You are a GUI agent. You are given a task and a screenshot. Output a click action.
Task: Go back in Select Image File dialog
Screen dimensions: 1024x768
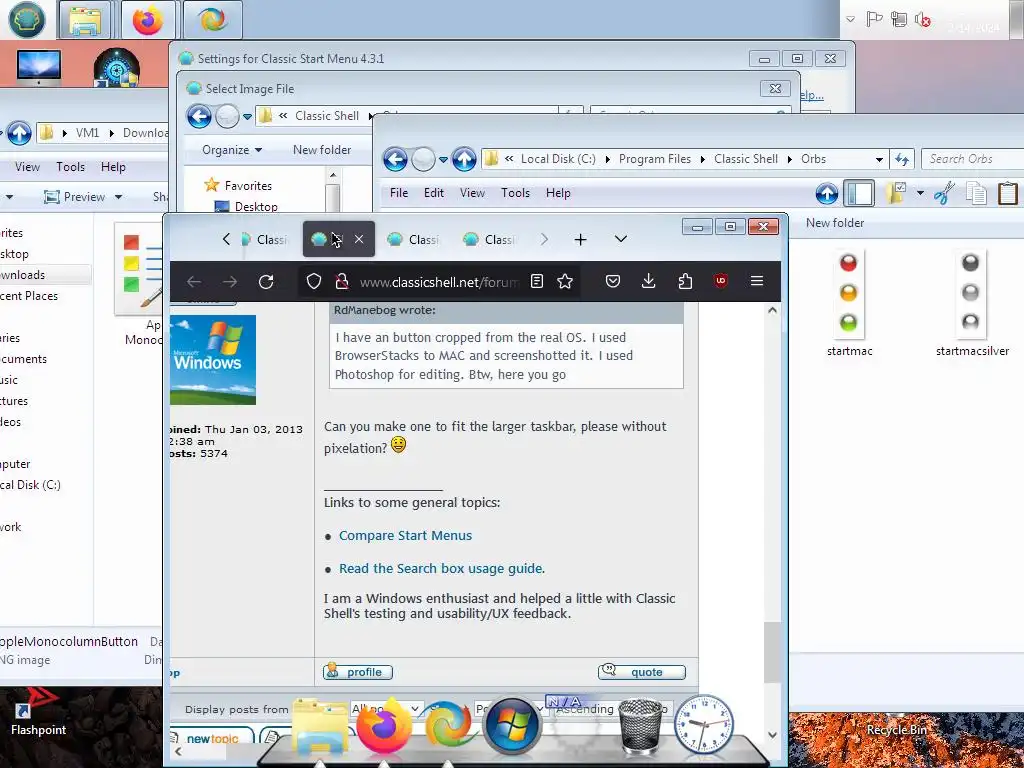(x=199, y=117)
